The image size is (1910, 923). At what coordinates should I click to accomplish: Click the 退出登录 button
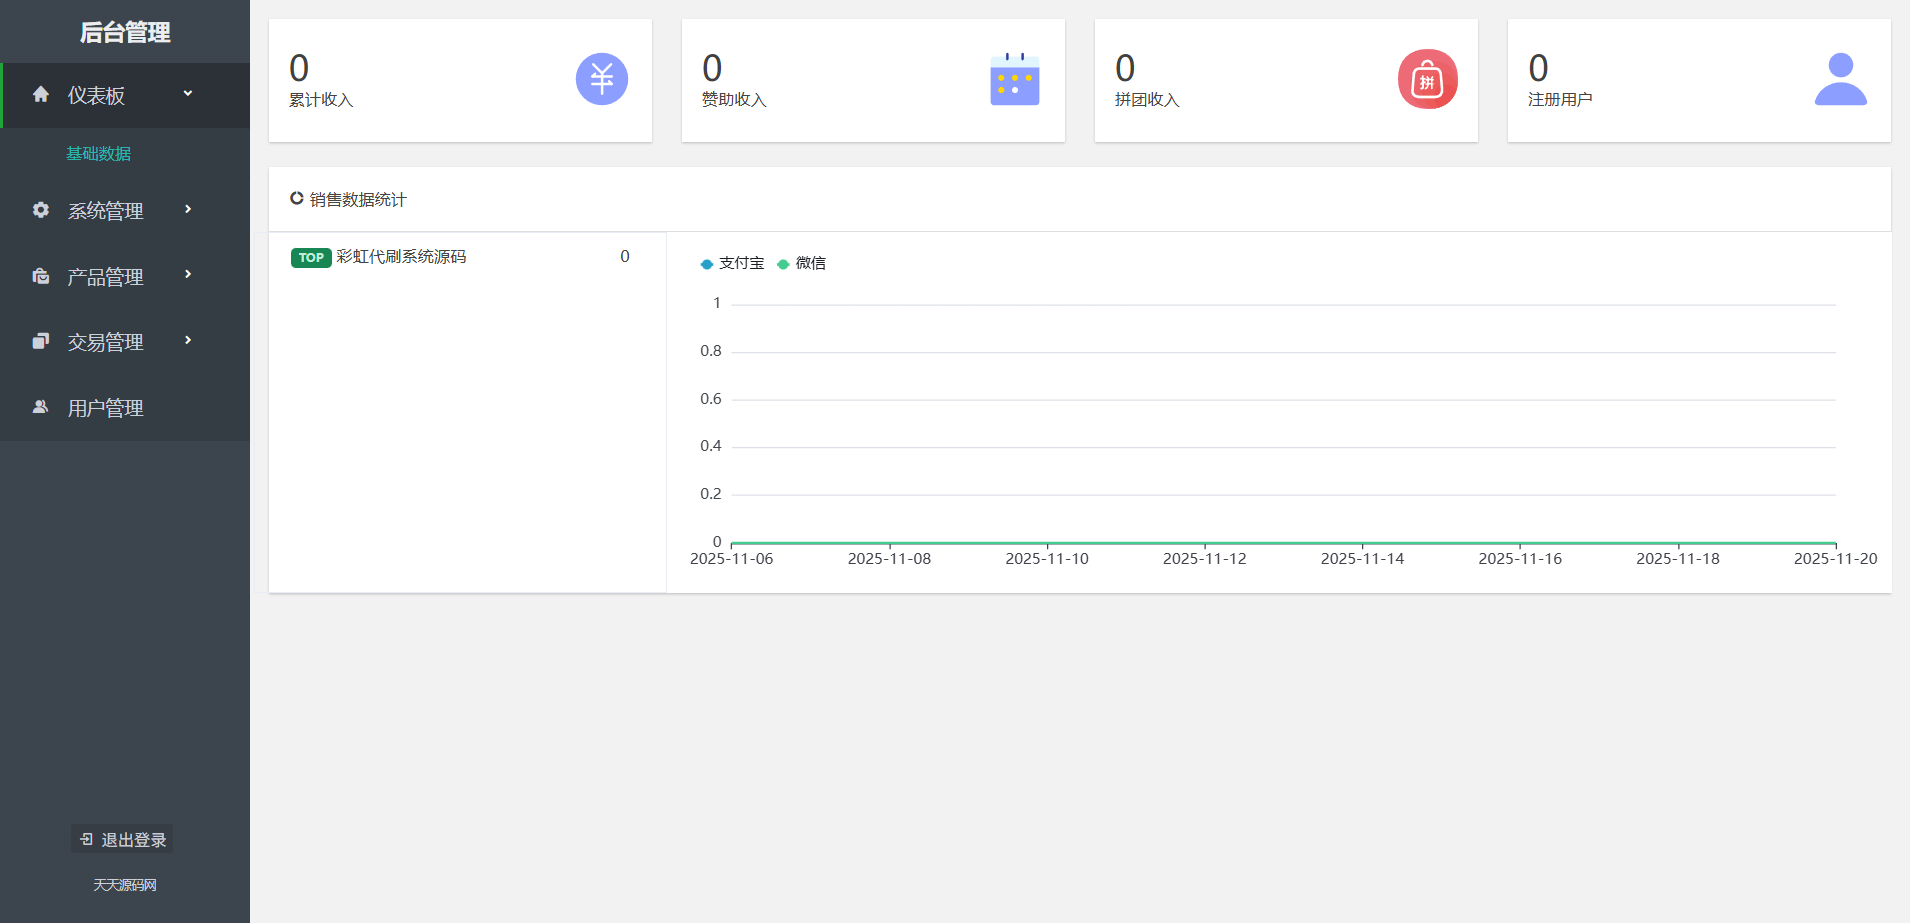[x=121, y=839]
